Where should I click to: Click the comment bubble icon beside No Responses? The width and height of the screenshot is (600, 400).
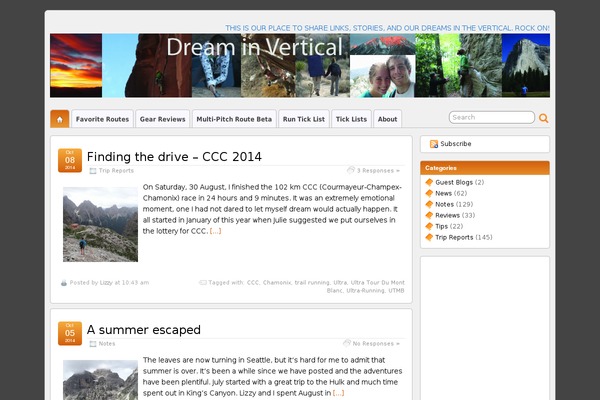click(347, 343)
